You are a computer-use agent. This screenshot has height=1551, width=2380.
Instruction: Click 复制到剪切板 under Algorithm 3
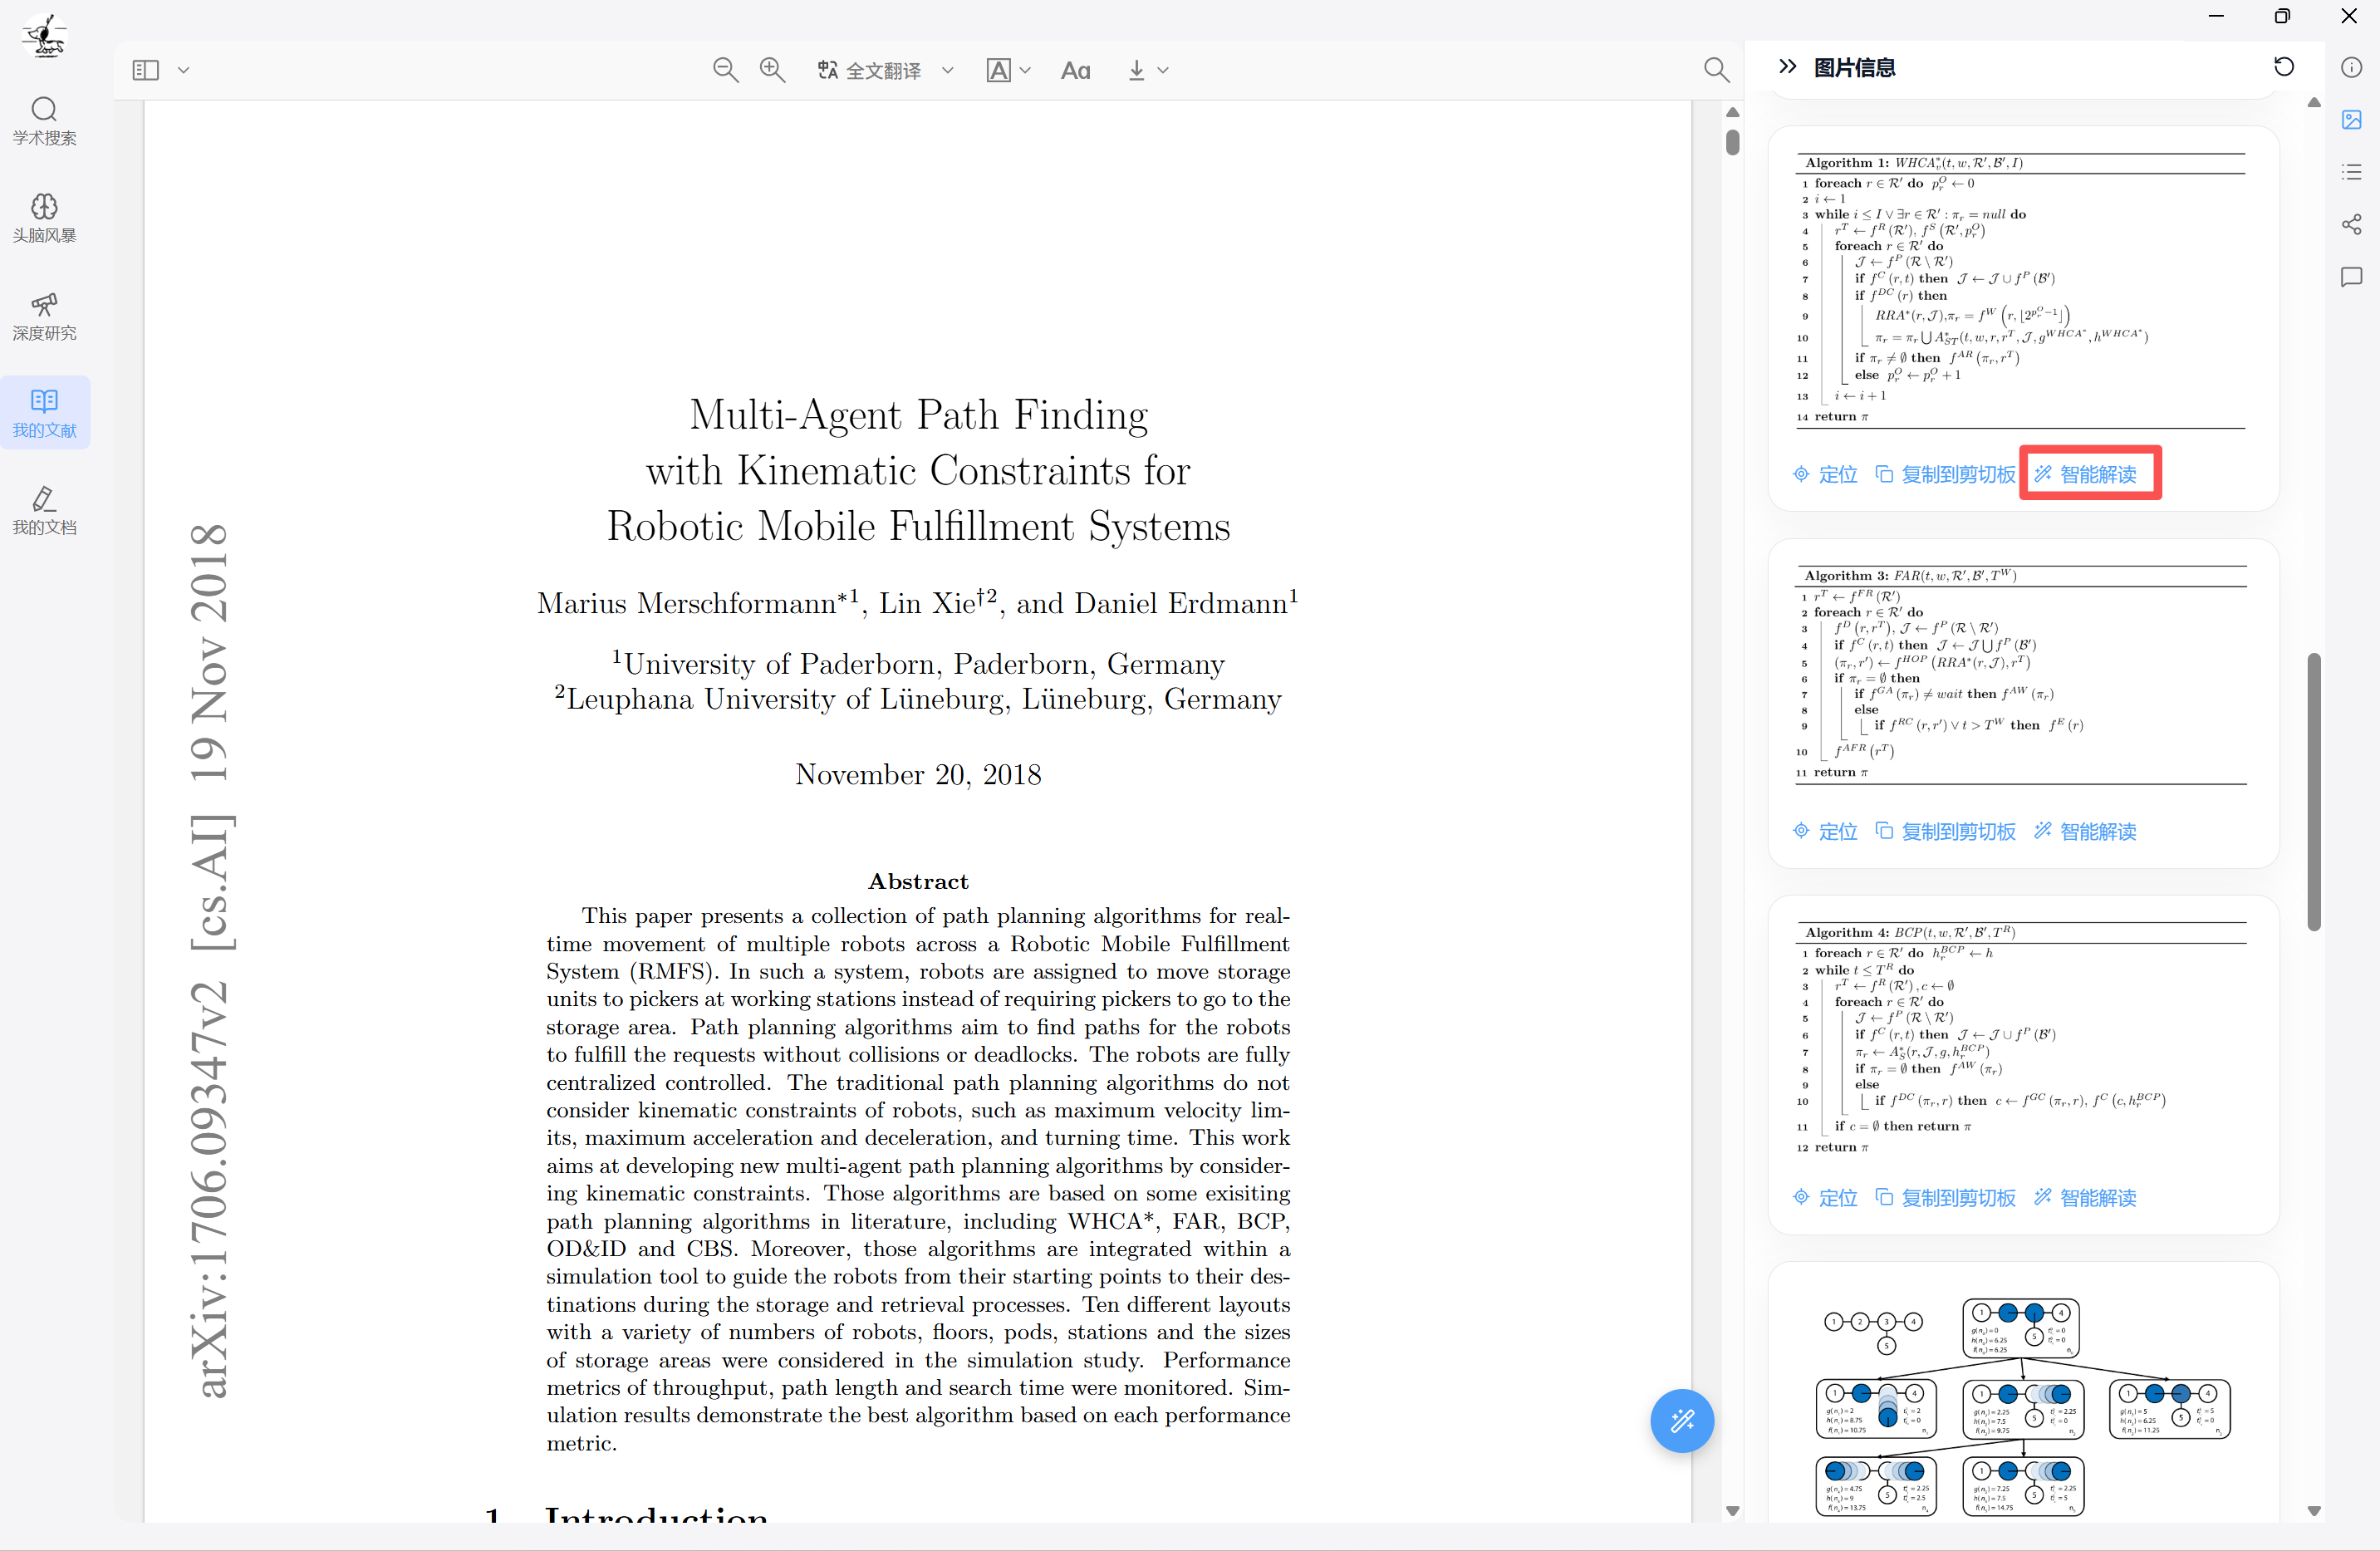point(1946,832)
